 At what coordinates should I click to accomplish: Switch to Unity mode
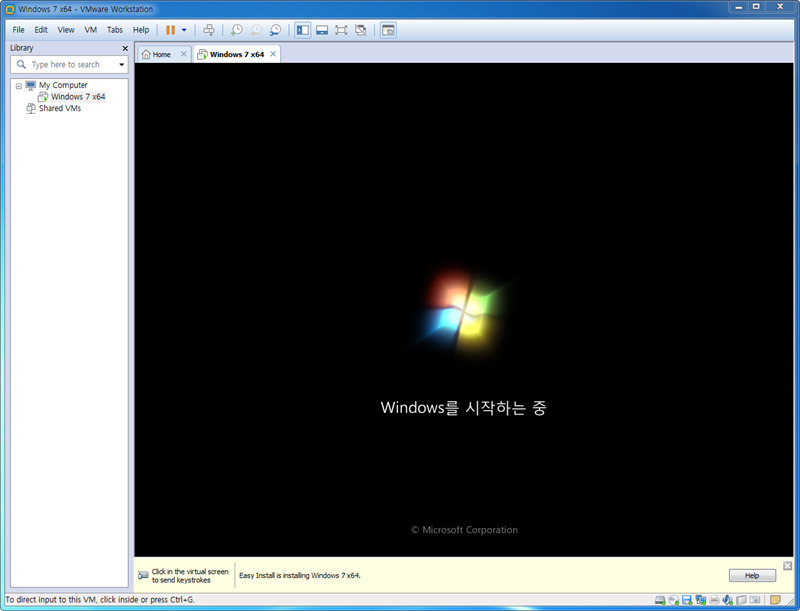tap(361, 30)
